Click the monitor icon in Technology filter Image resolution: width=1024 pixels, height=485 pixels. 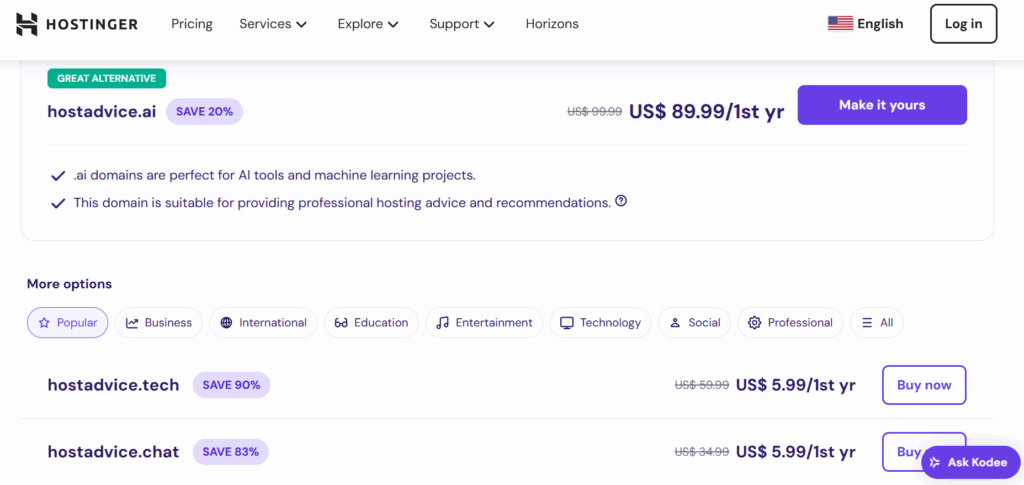point(567,322)
